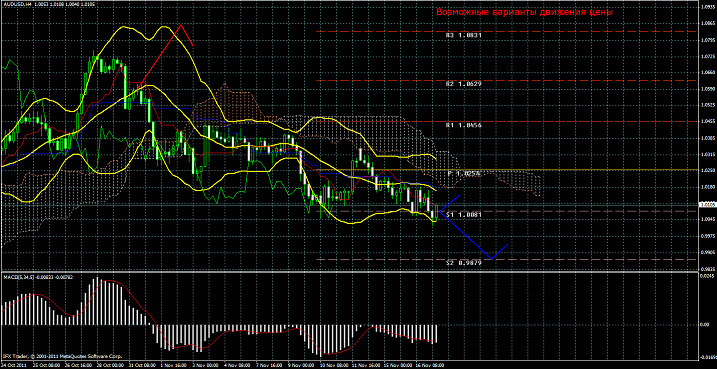
Task: Click the 9 Nov 00:00 time axis label
Action: (x=300, y=366)
